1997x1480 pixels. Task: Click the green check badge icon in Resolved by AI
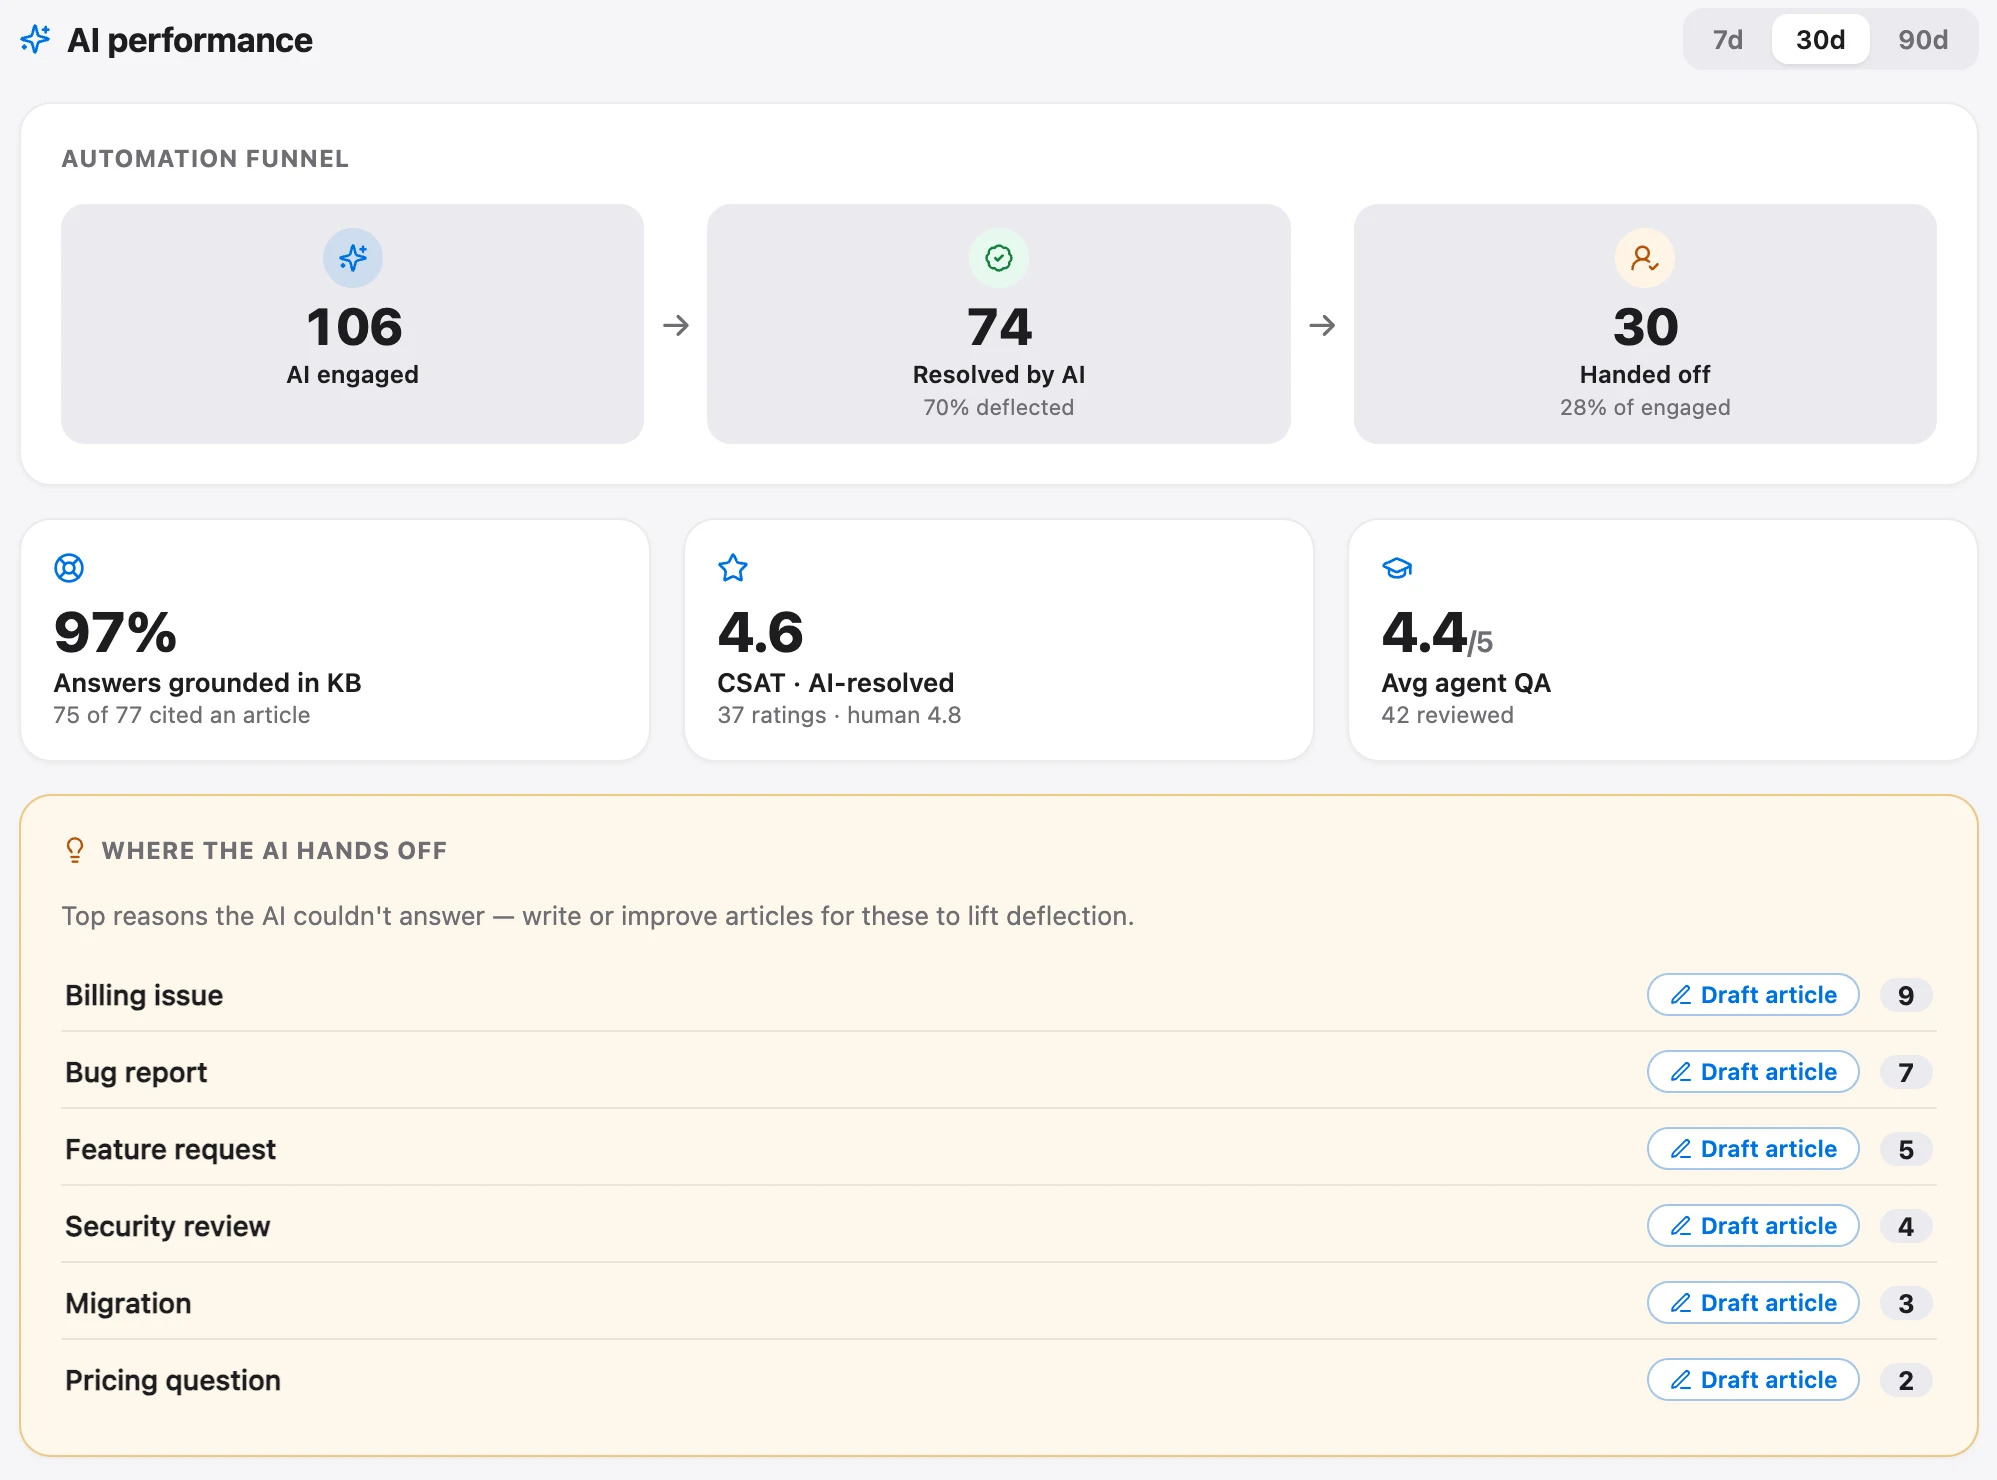[999, 258]
